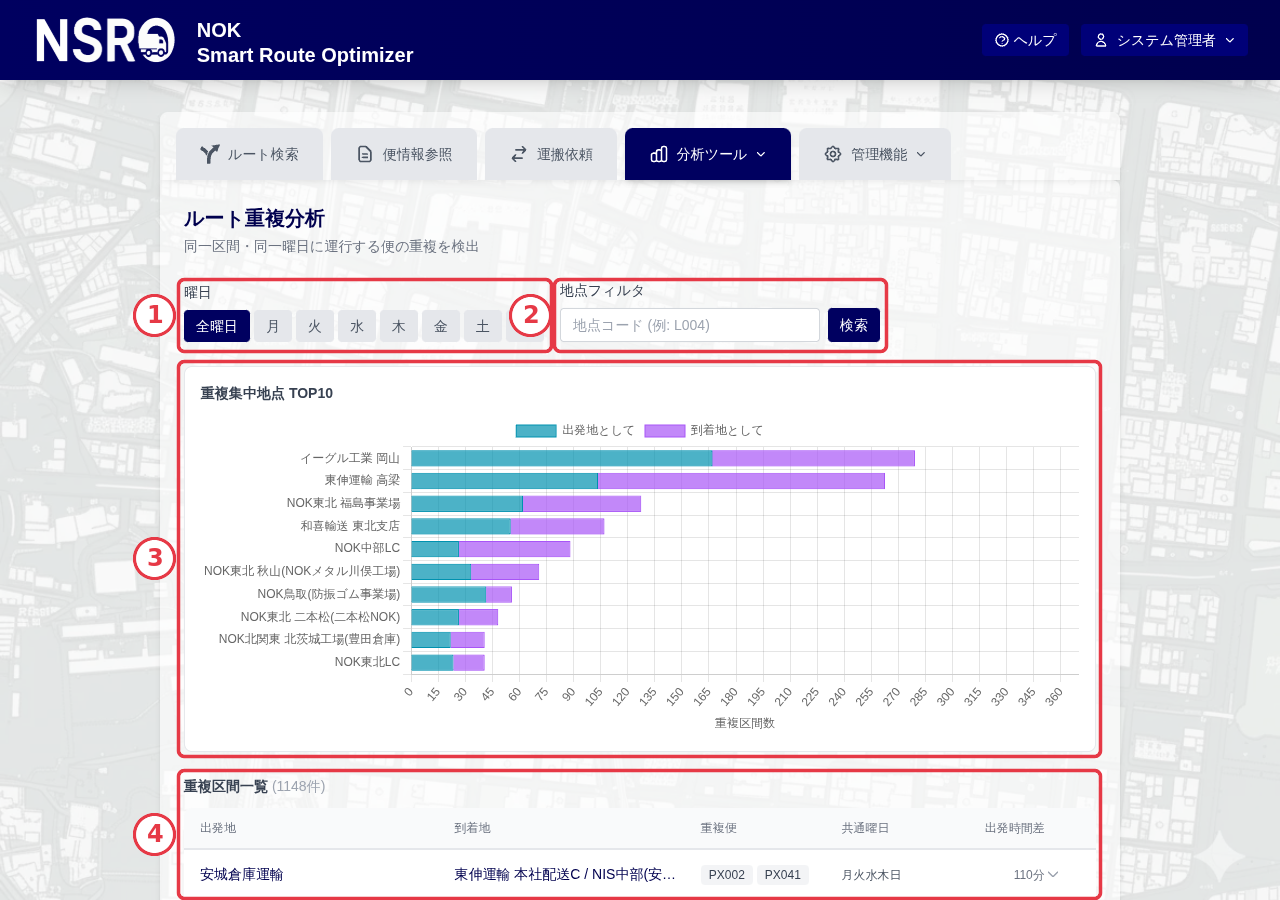Click the chart label NOK東北 二本松(二本松NOK)
The height and width of the screenshot is (900, 1280).
(320, 617)
